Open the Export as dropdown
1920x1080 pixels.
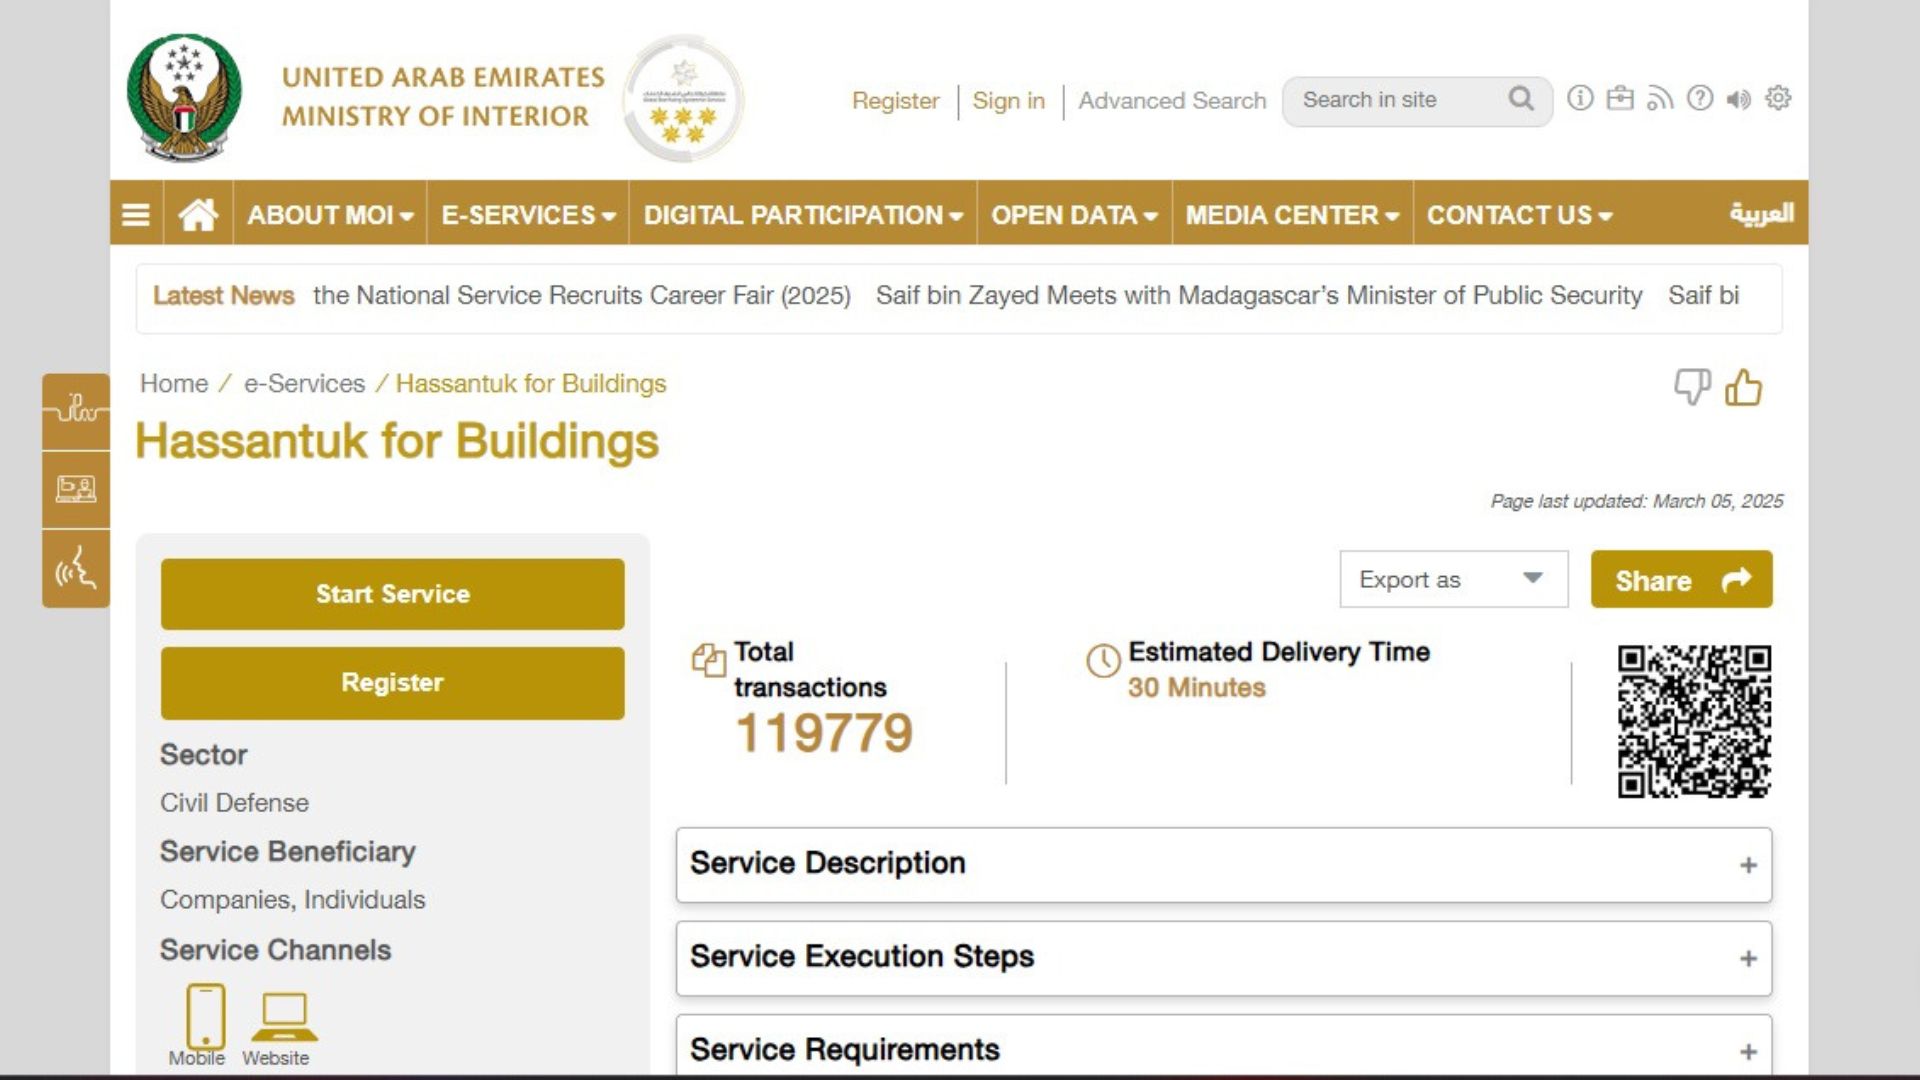(1454, 579)
